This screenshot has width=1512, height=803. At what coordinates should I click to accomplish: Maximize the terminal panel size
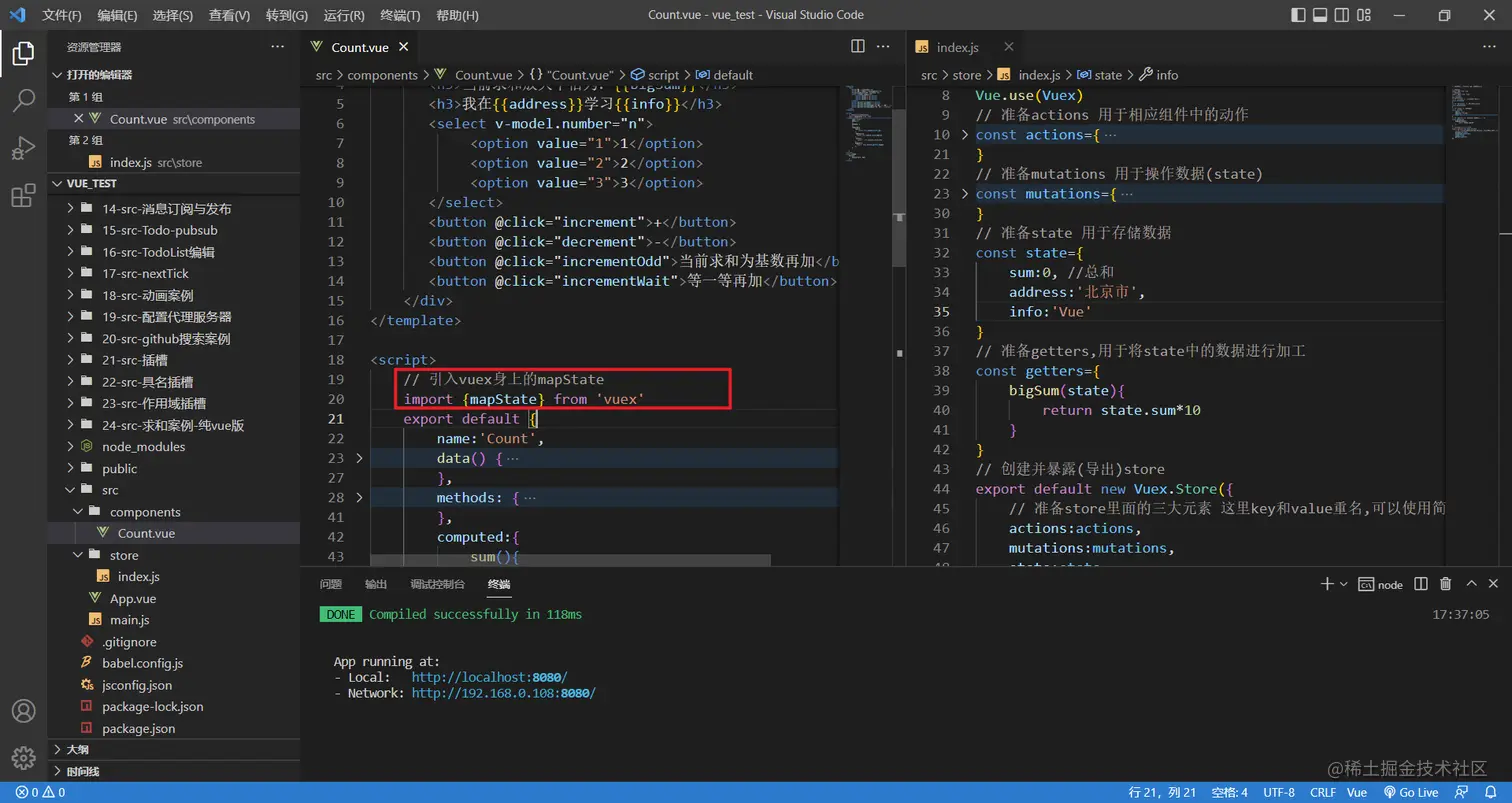[x=1471, y=584]
